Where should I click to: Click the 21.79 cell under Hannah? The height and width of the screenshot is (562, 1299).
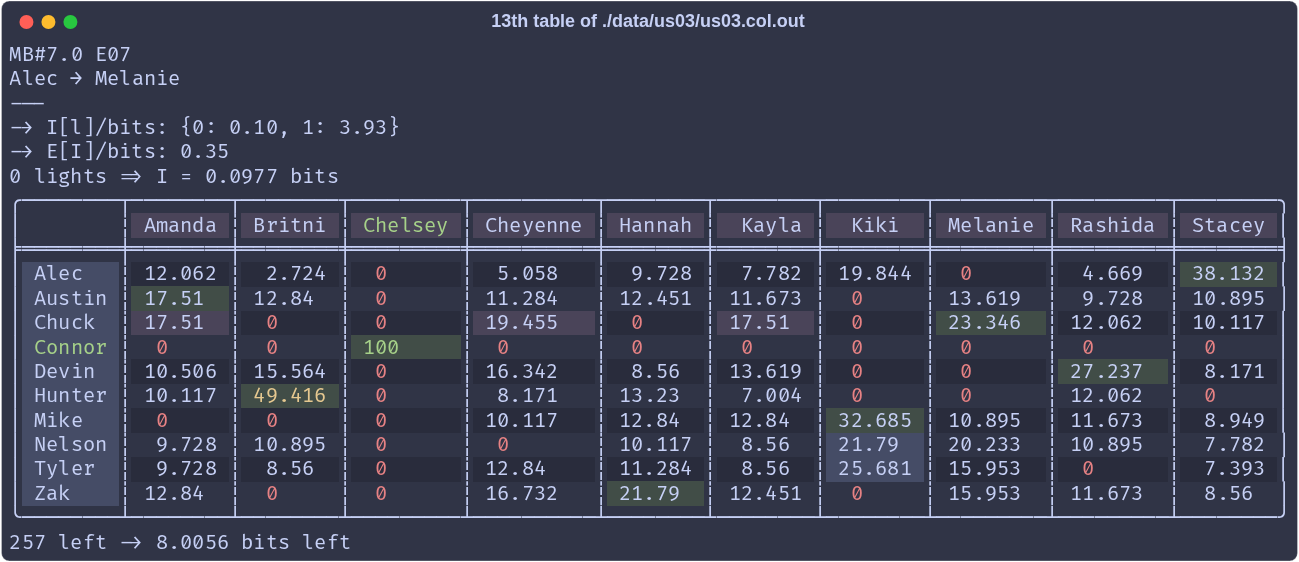655,493
